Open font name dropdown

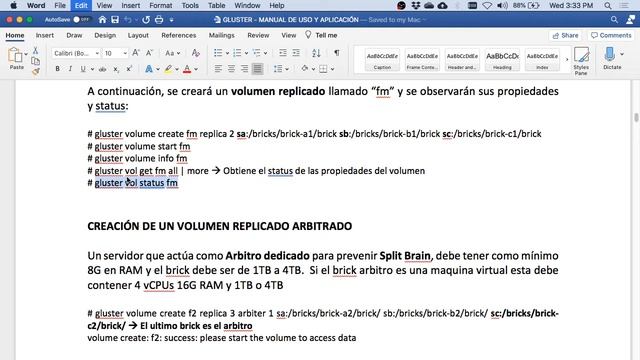(x=97, y=53)
